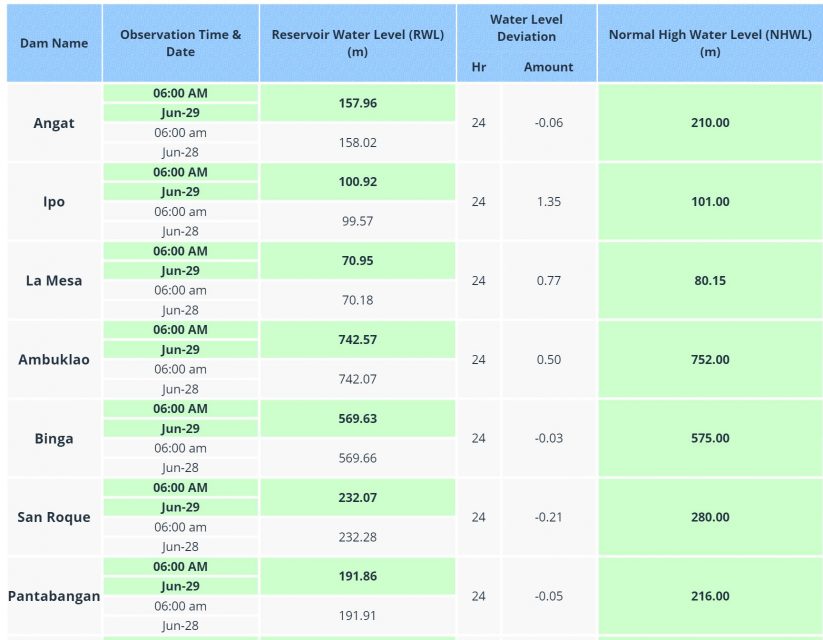
Task: Select the Ipo dam name cell
Action: tap(54, 202)
